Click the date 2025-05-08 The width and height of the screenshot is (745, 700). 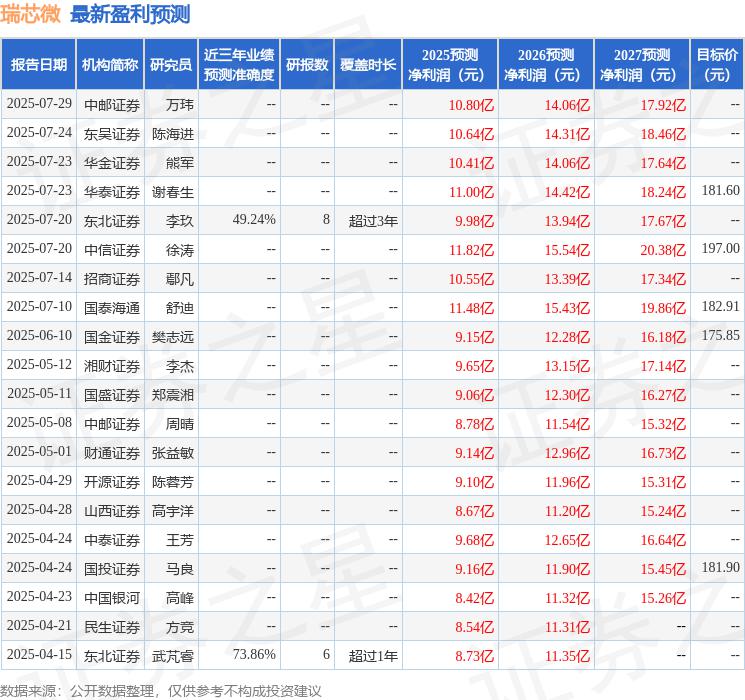click(x=39, y=422)
